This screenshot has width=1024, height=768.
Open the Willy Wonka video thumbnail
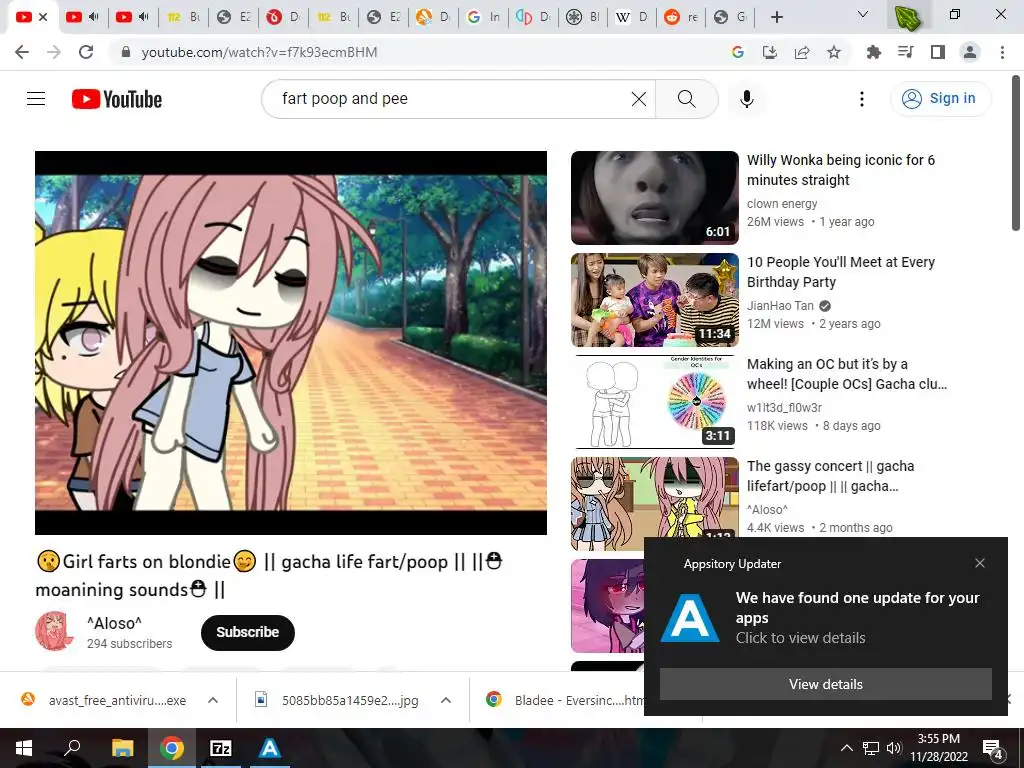pyautogui.click(x=654, y=198)
